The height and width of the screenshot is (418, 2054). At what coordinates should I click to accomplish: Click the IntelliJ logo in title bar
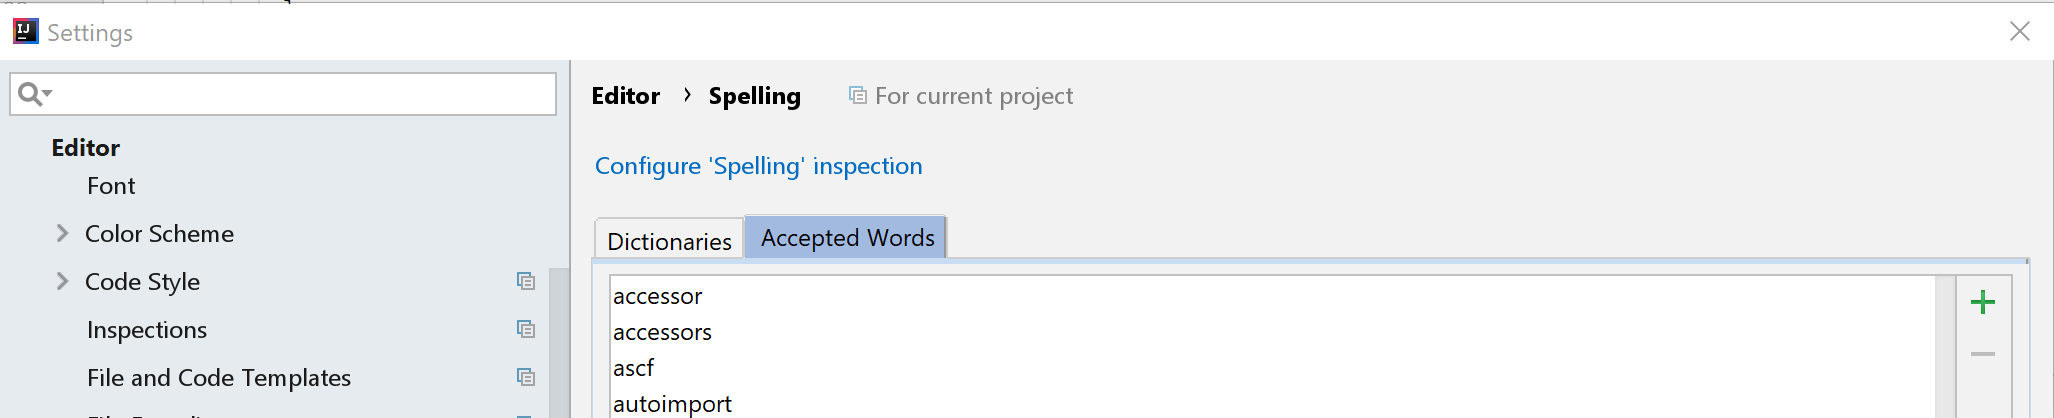[x=25, y=31]
